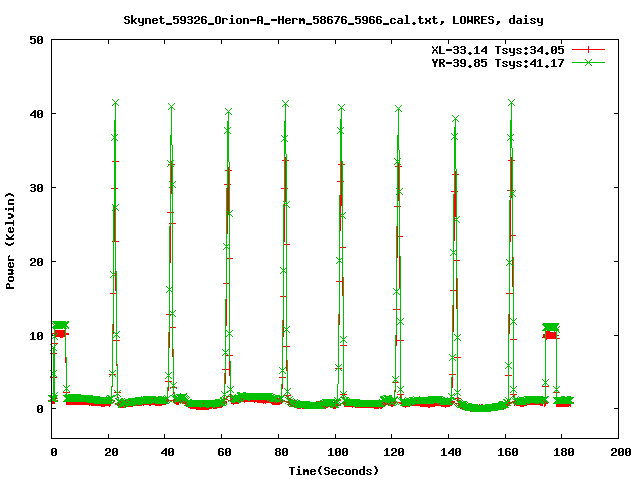
Task: Click the red XL legend line sample
Action: [x=588, y=50]
